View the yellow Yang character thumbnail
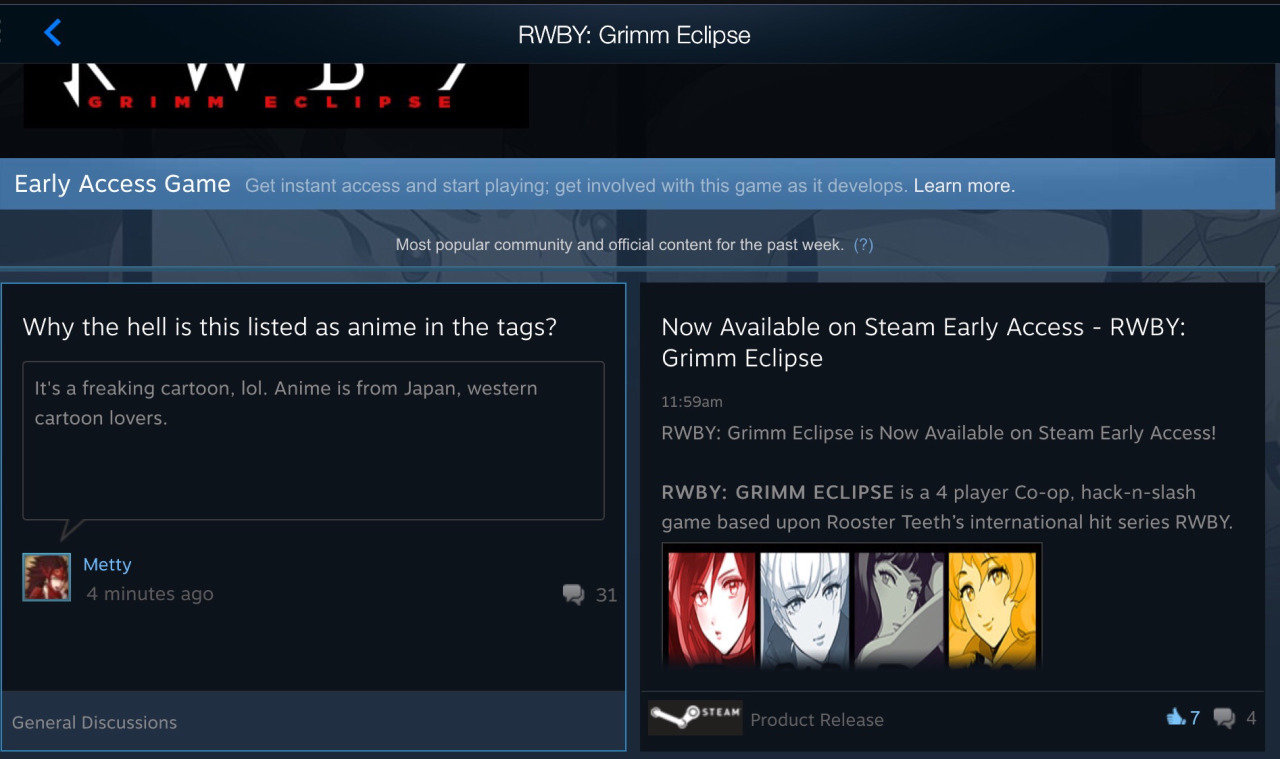The width and height of the screenshot is (1280, 759). click(993, 609)
